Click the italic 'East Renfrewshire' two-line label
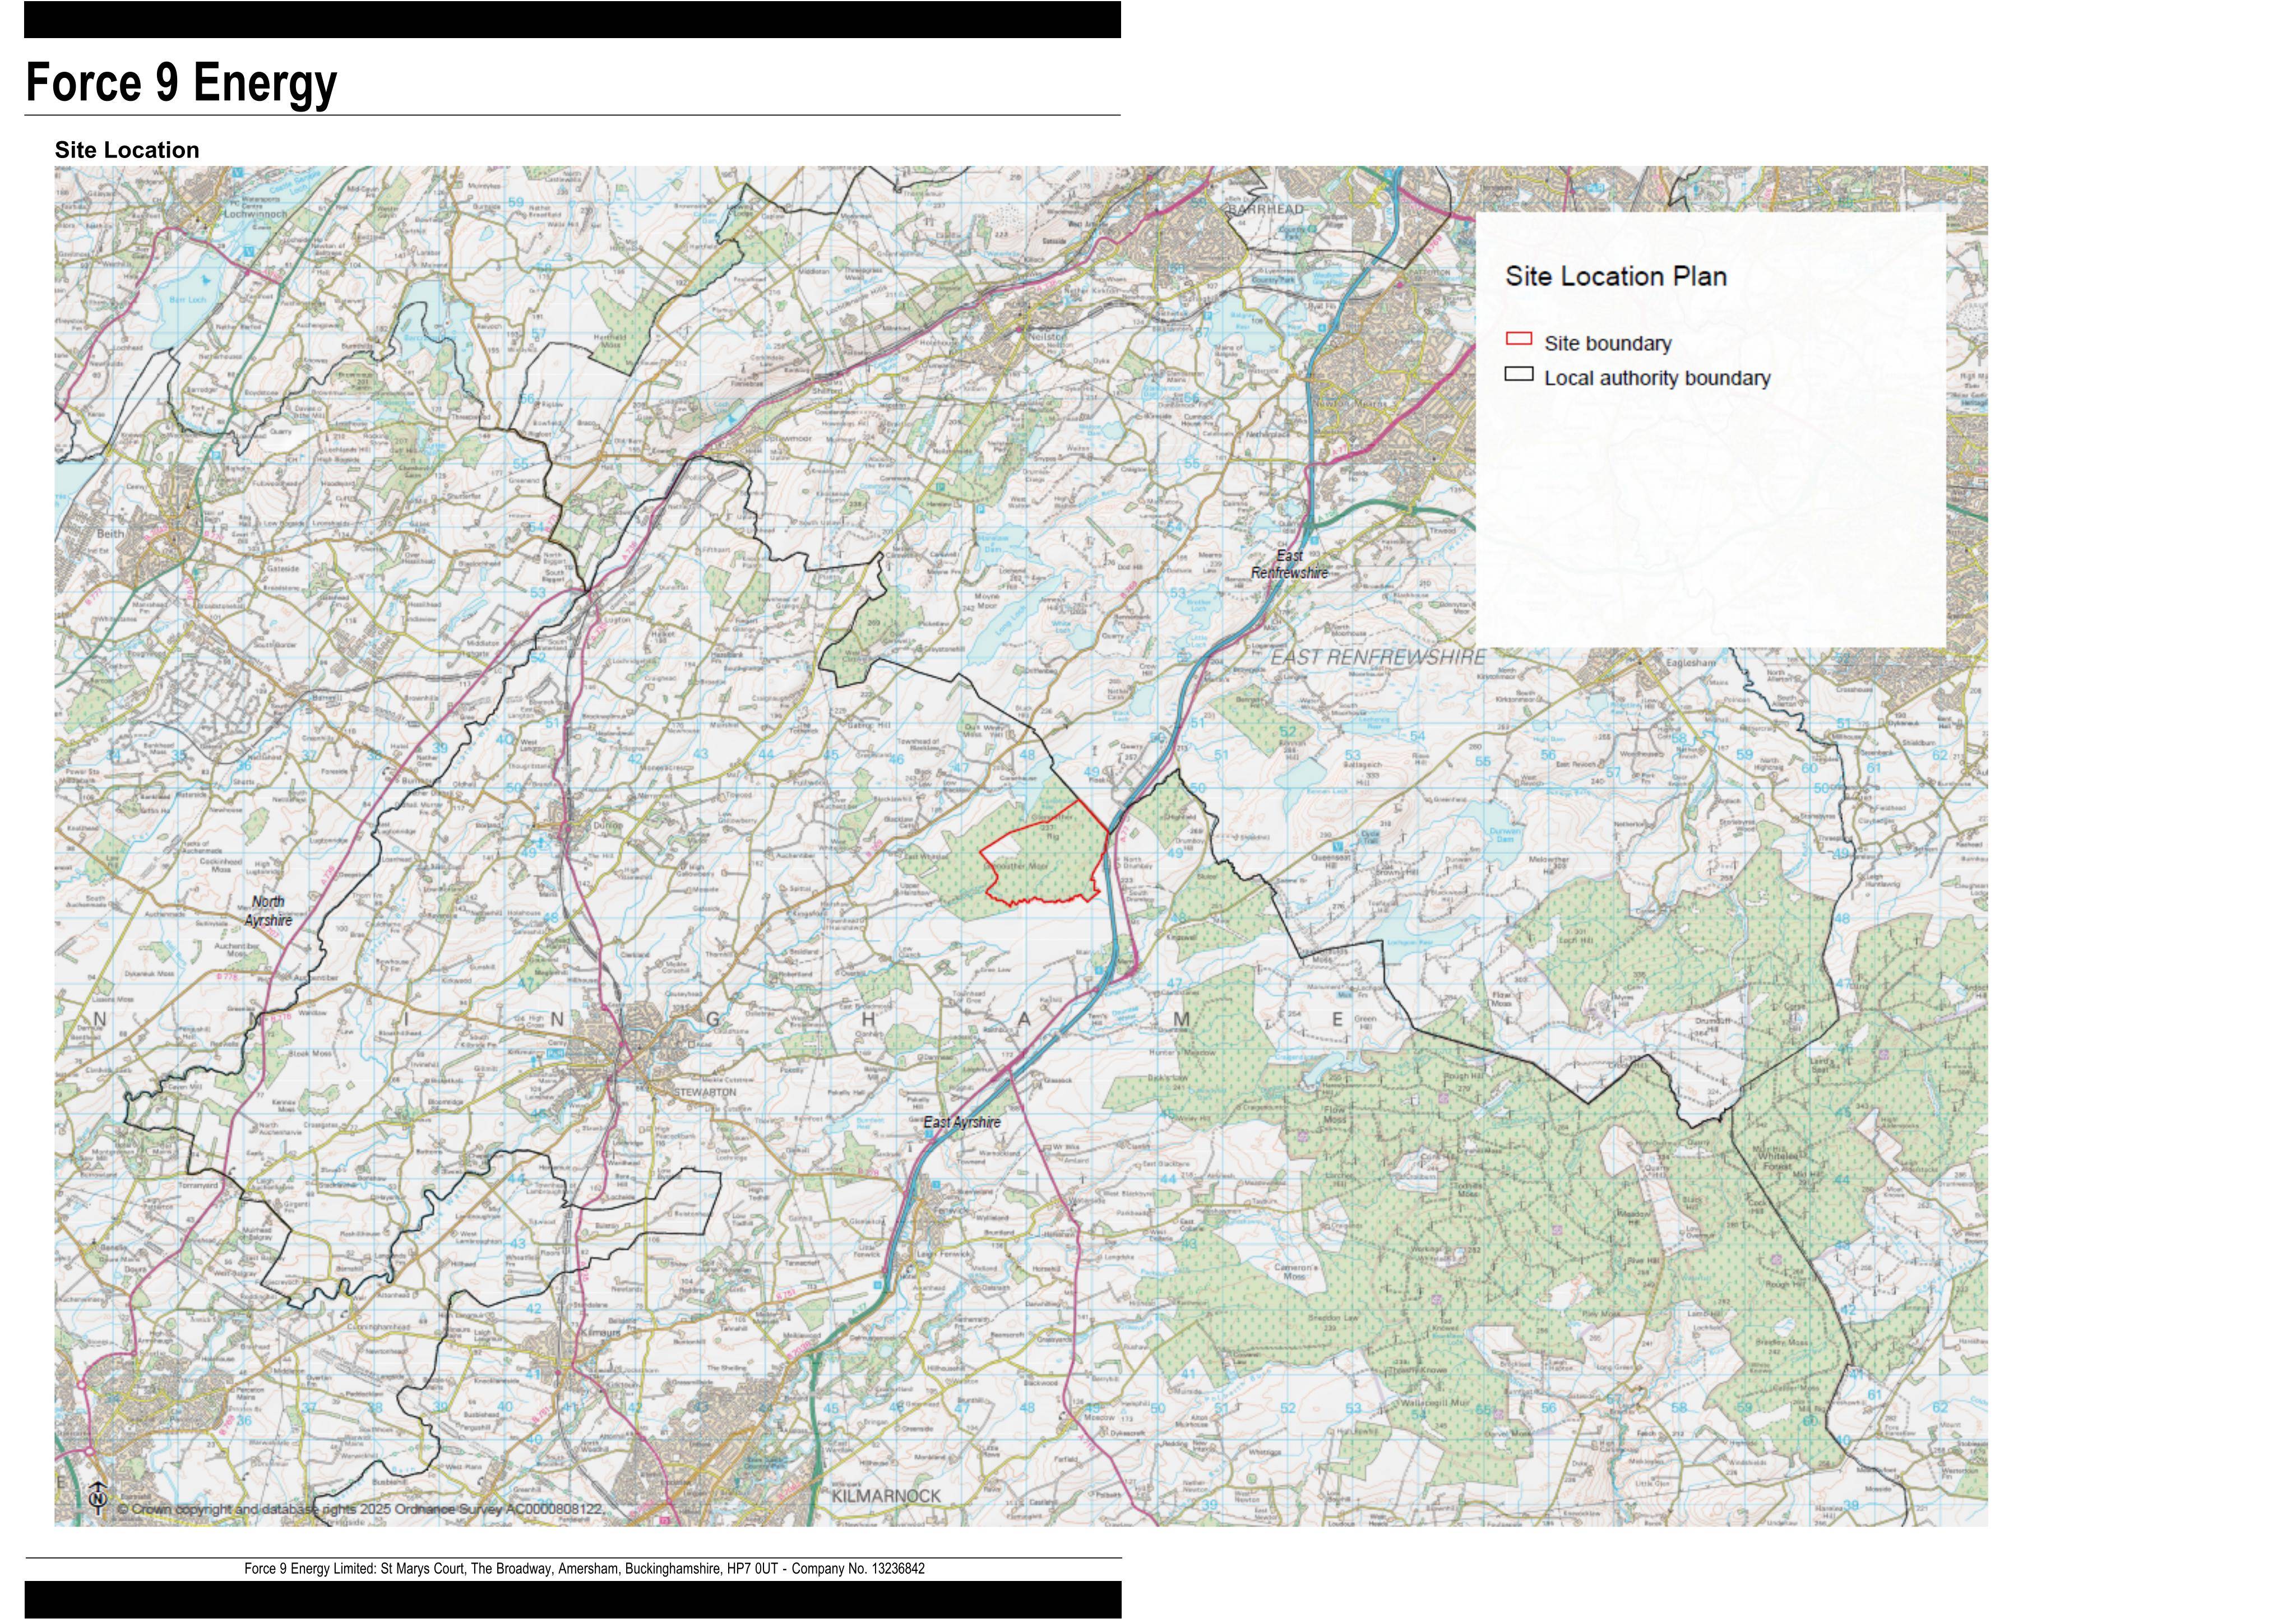 click(1289, 564)
